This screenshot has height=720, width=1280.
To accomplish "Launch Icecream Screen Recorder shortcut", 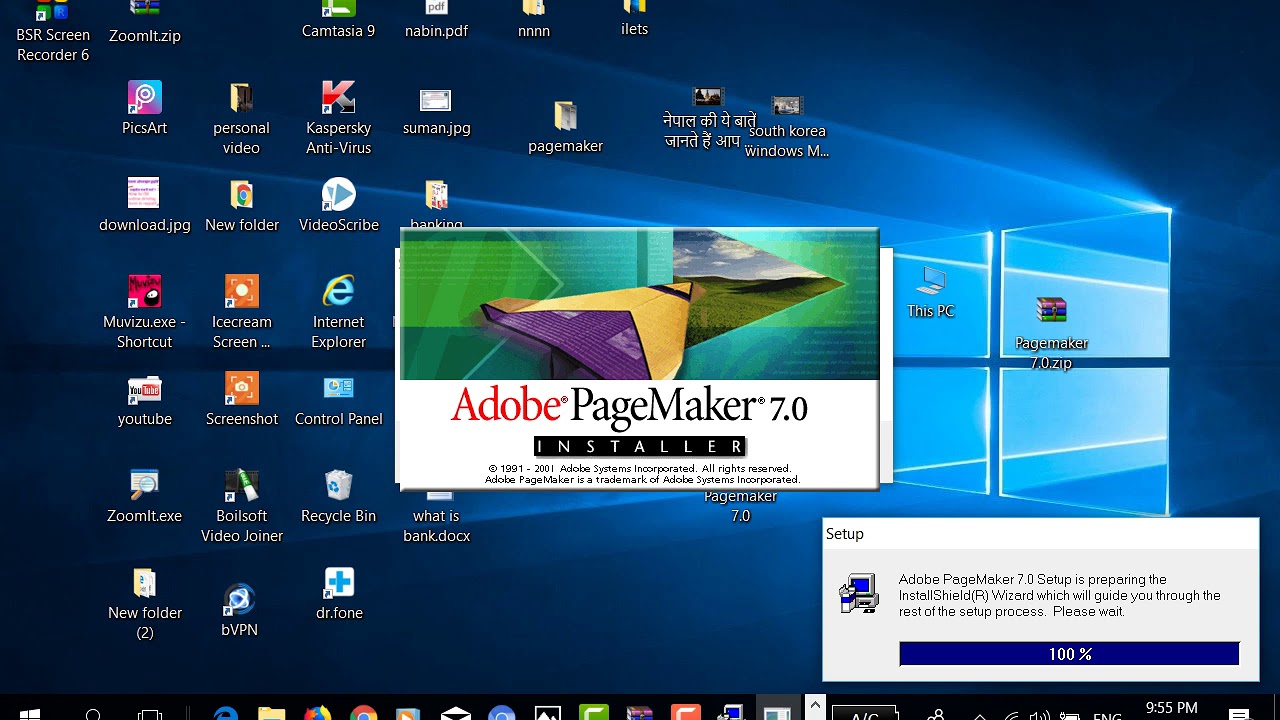I will (x=241, y=291).
